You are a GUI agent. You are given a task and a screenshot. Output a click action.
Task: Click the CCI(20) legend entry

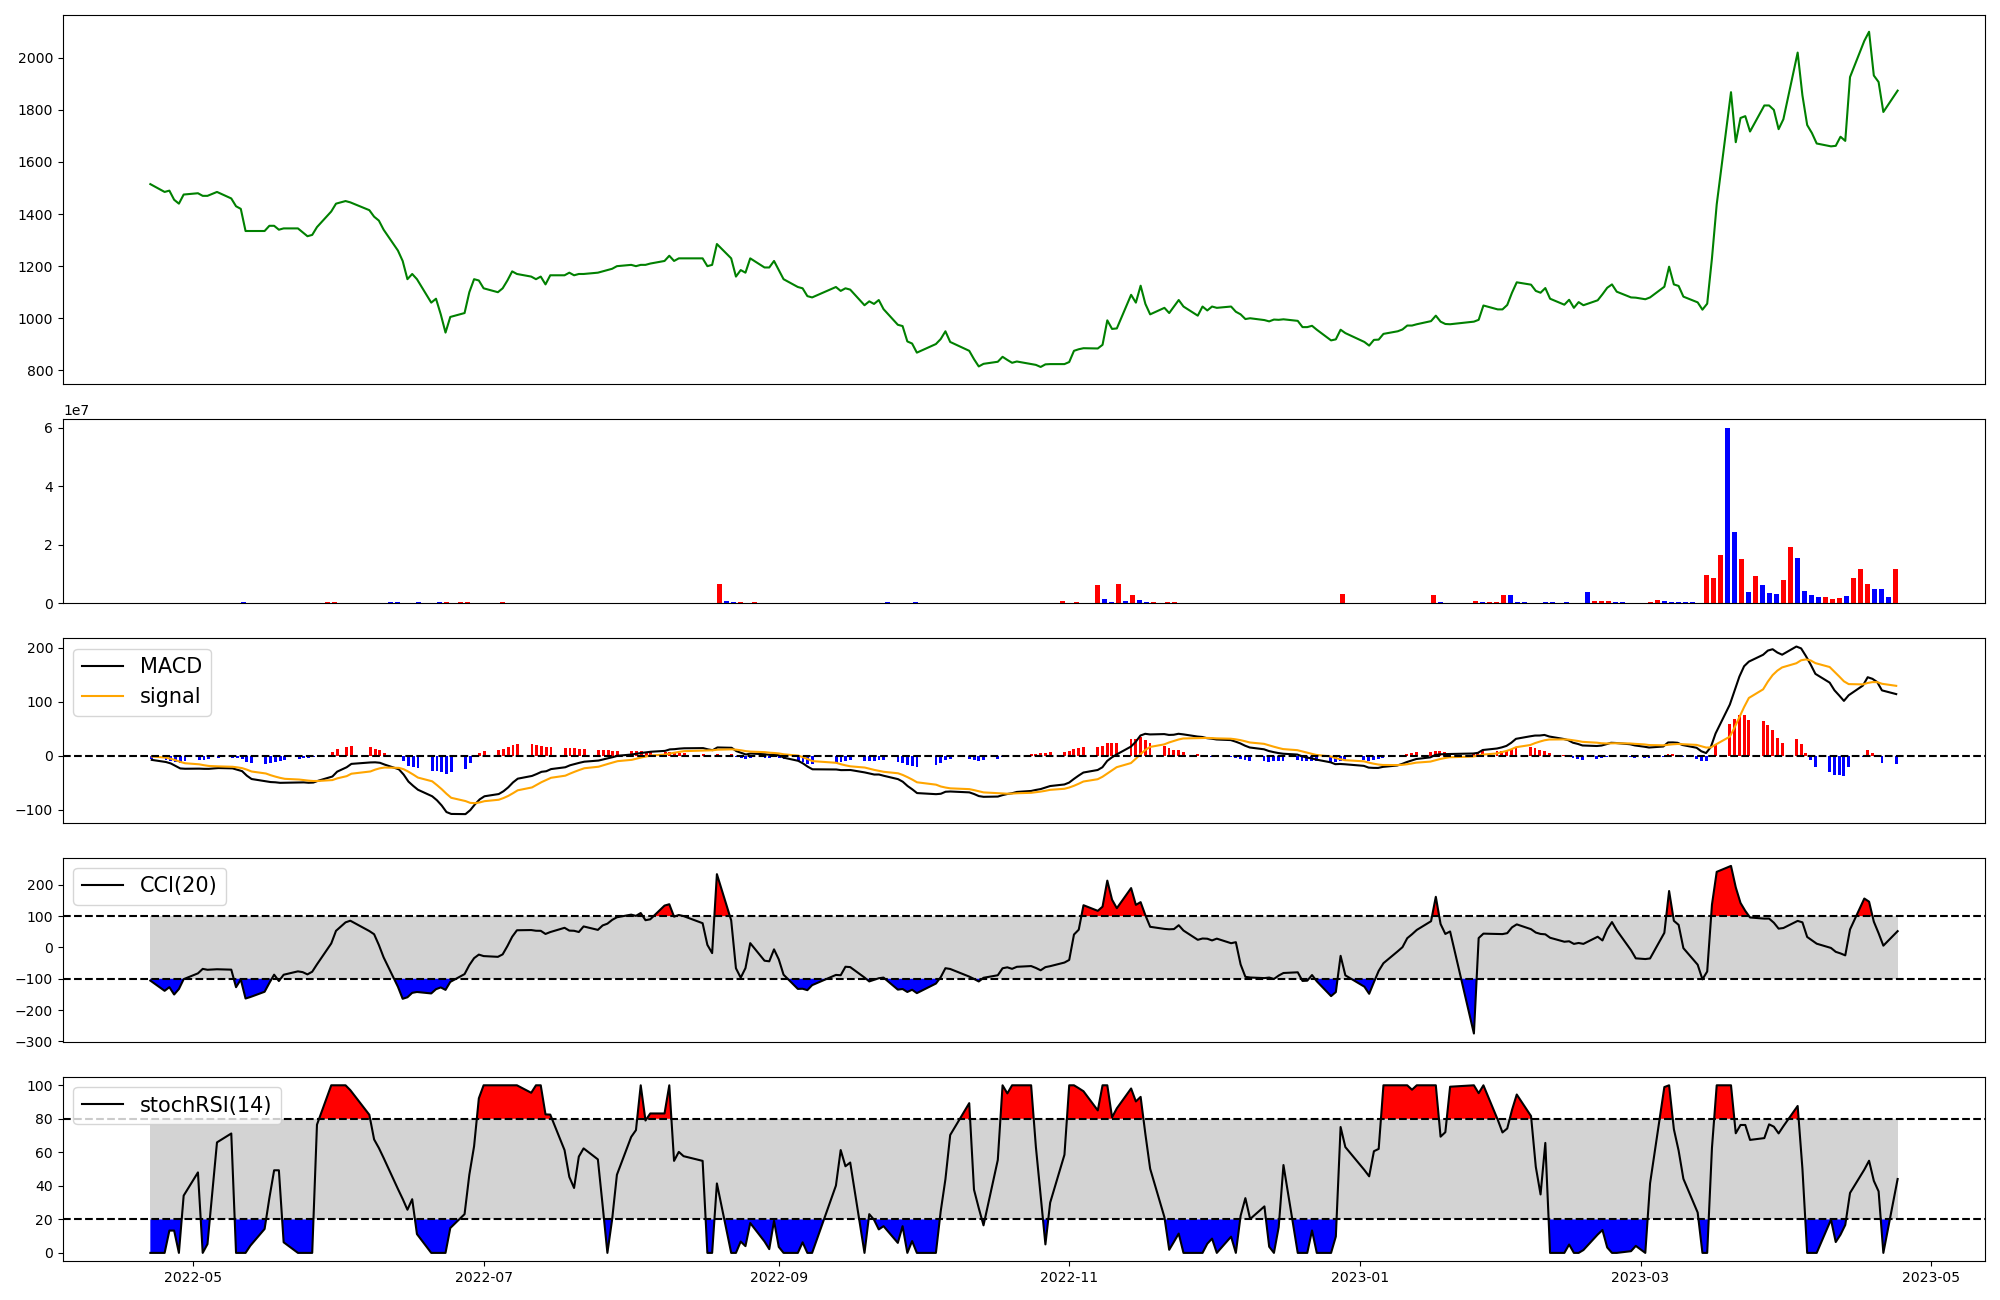coord(177,885)
